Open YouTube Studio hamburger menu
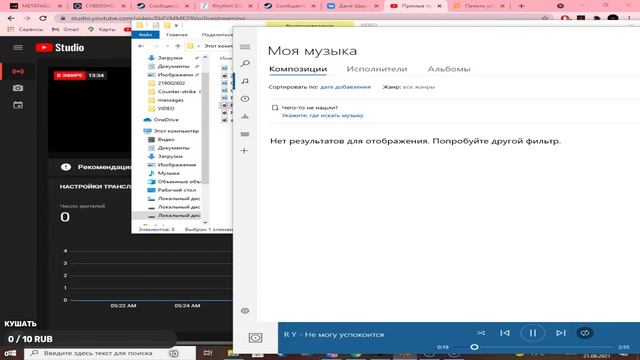The width and height of the screenshot is (640, 360). tap(18, 47)
